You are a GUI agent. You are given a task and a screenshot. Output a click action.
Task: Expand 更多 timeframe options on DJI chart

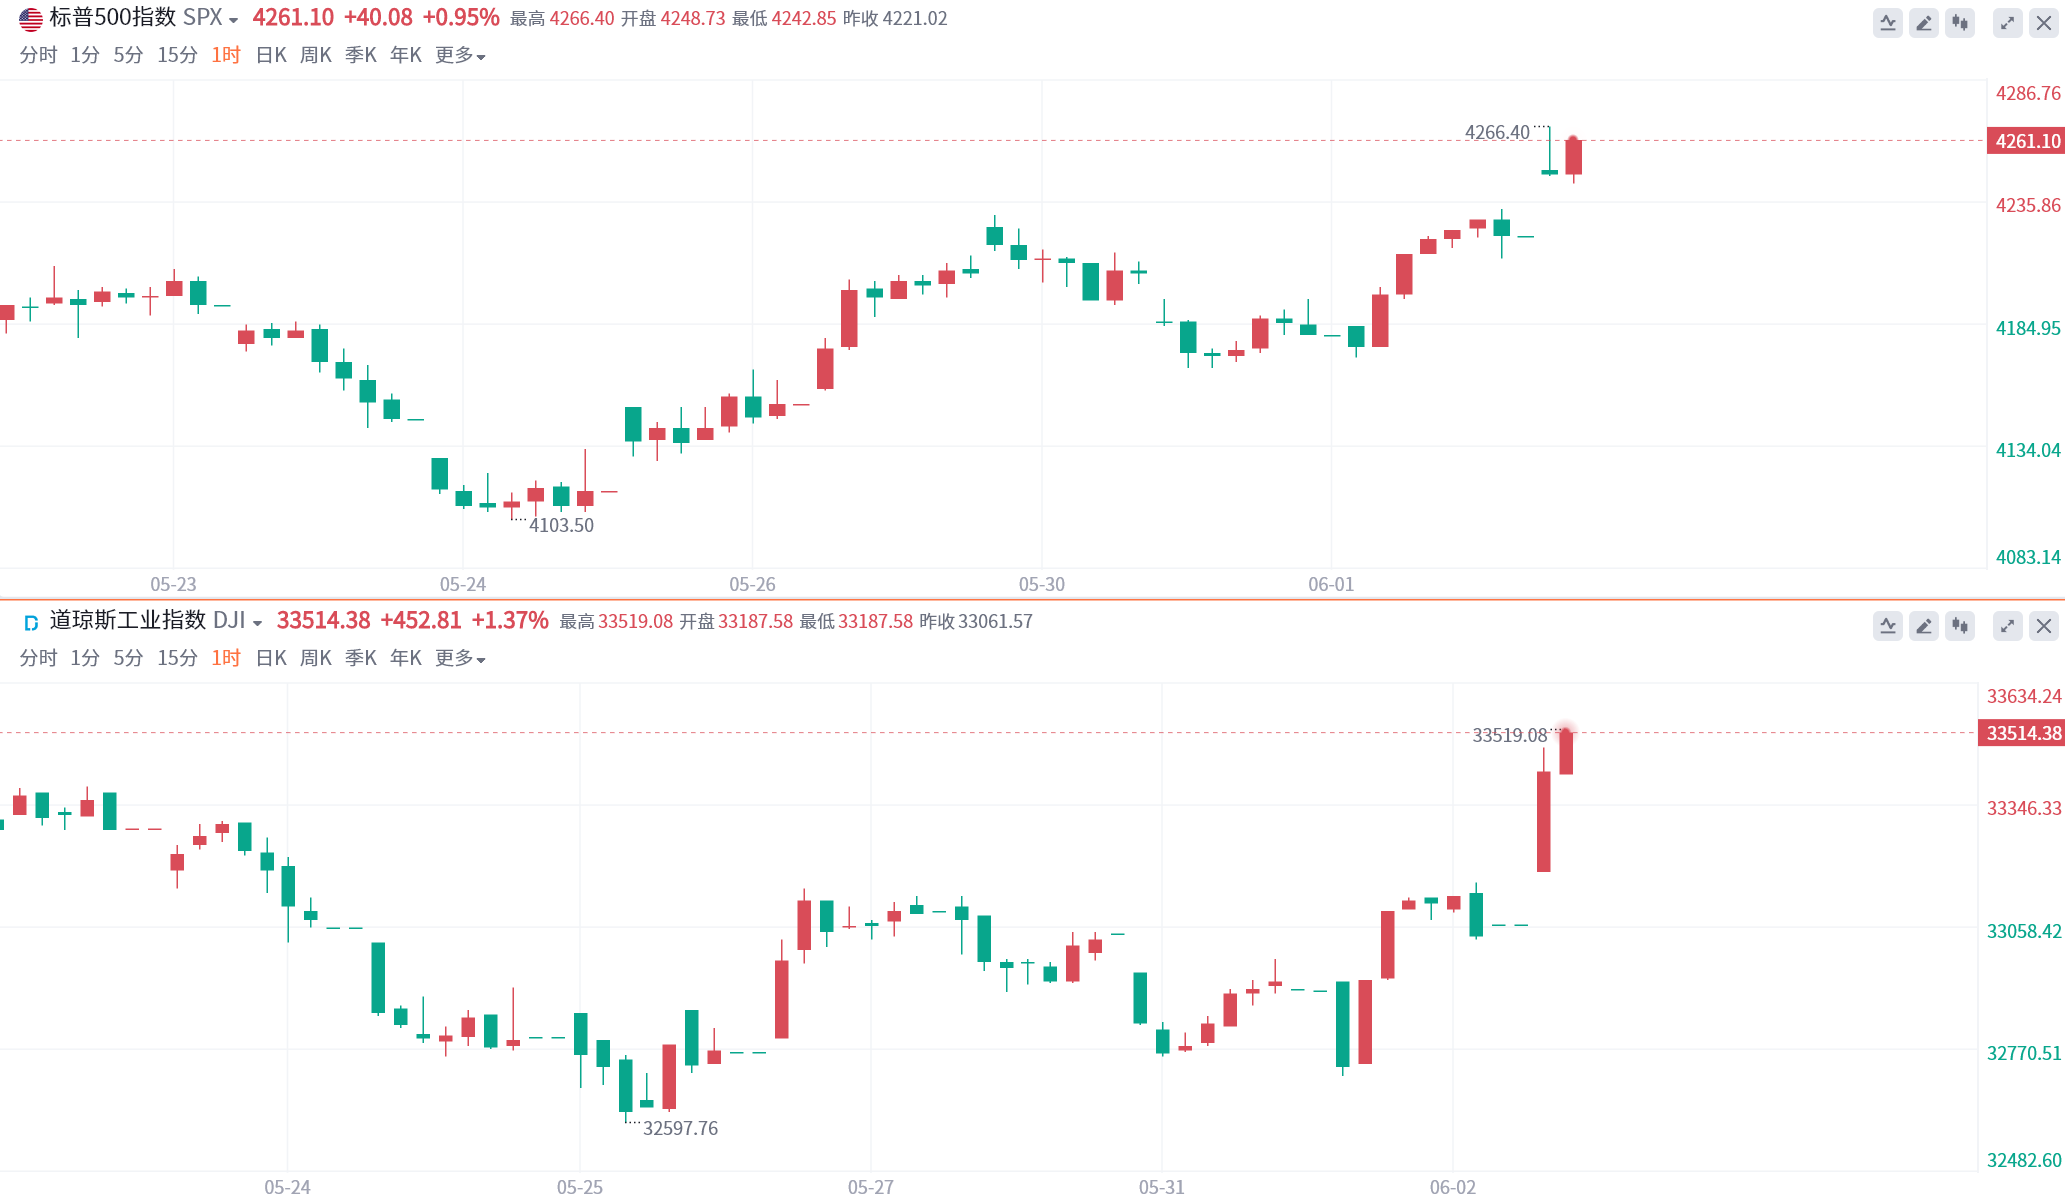459,658
